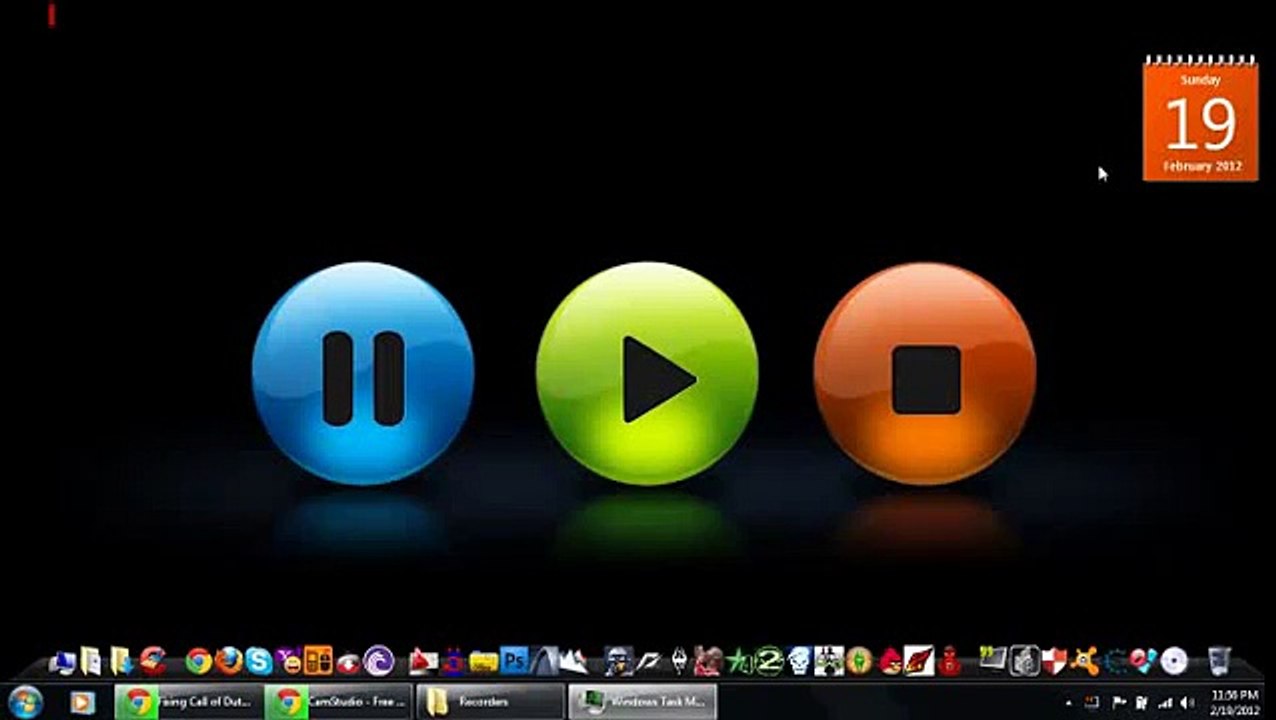The width and height of the screenshot is (1276, 720).
Task: Open the orange calculator-like dock icon
Action: point(318,661)
